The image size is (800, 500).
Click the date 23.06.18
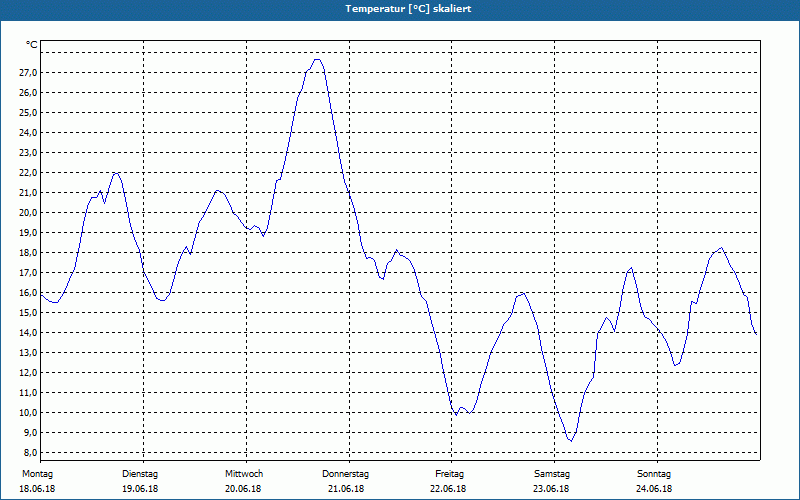[x=552, y=489]
